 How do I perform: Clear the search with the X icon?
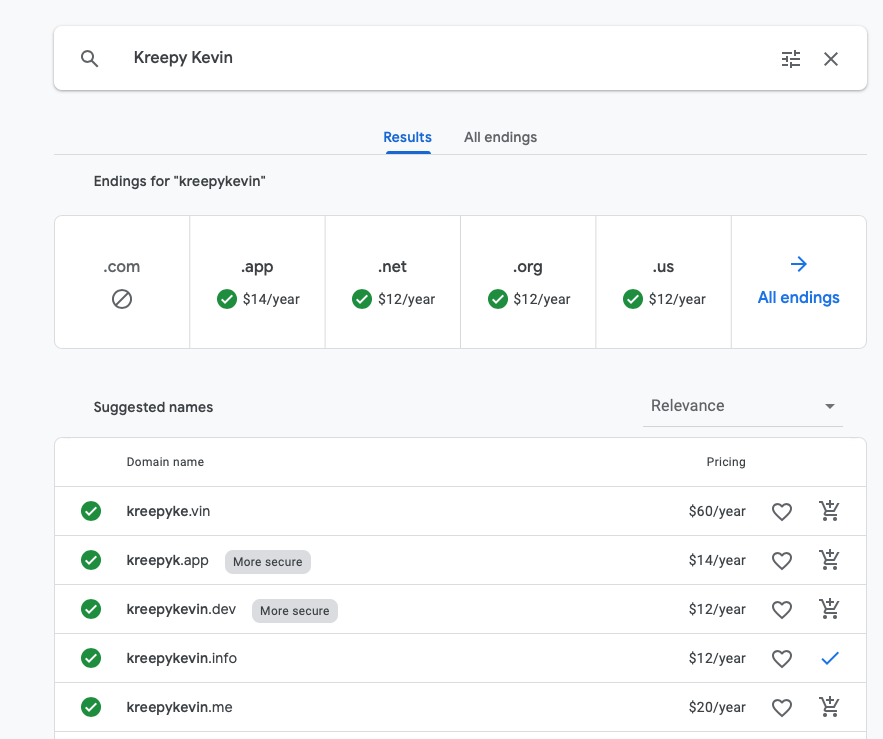point(831,59)
